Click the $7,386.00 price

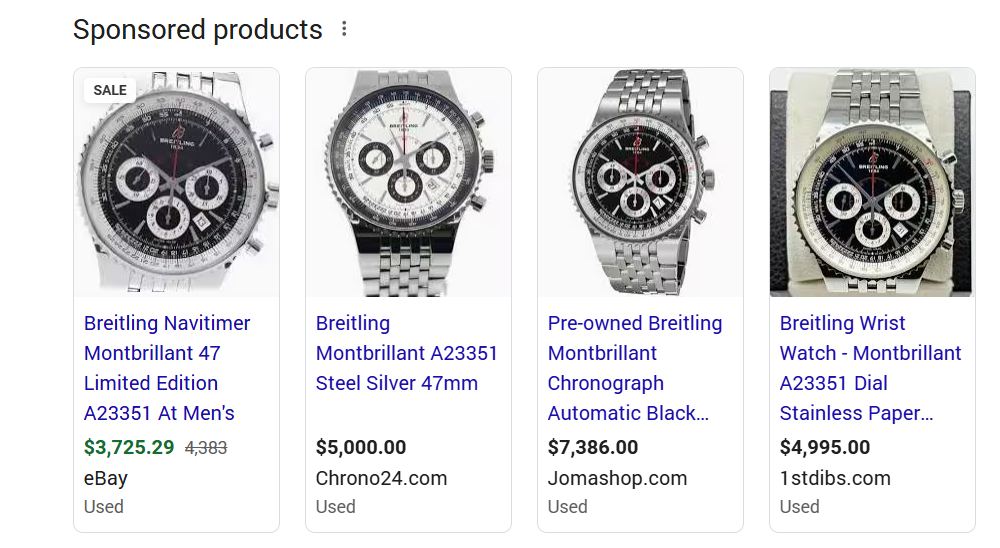[593, 447]
